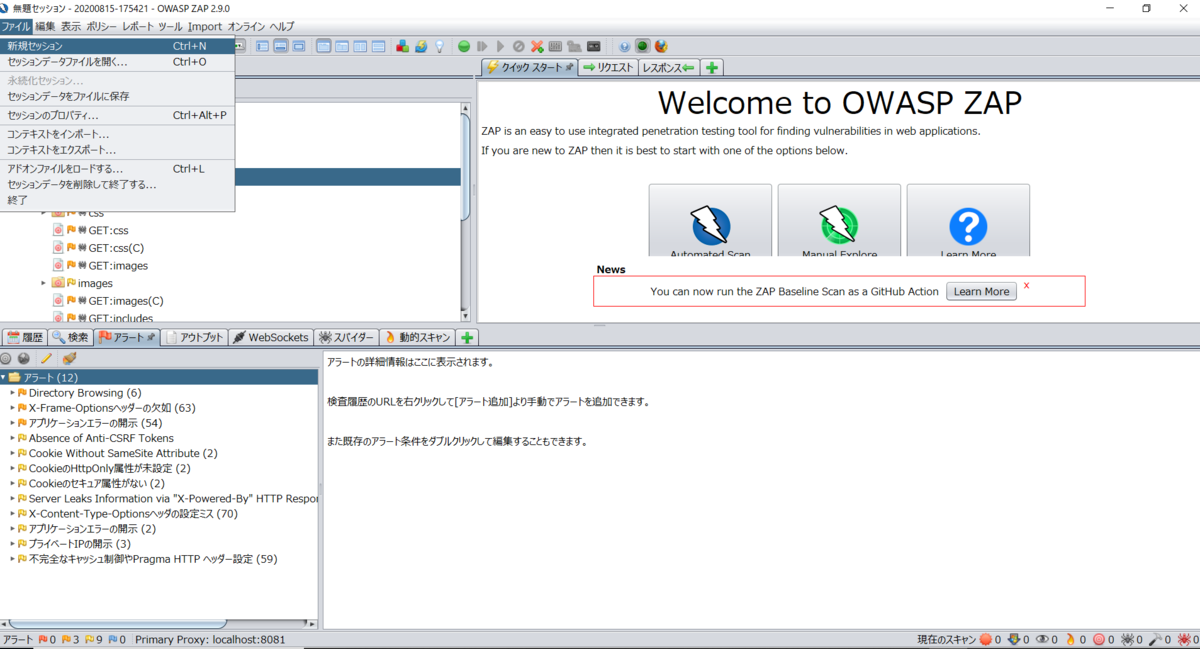The height and width of the screenshot is (649, 1200).
Task: Collapse the アラート (12) root node
Action: [x=3, y=377]
